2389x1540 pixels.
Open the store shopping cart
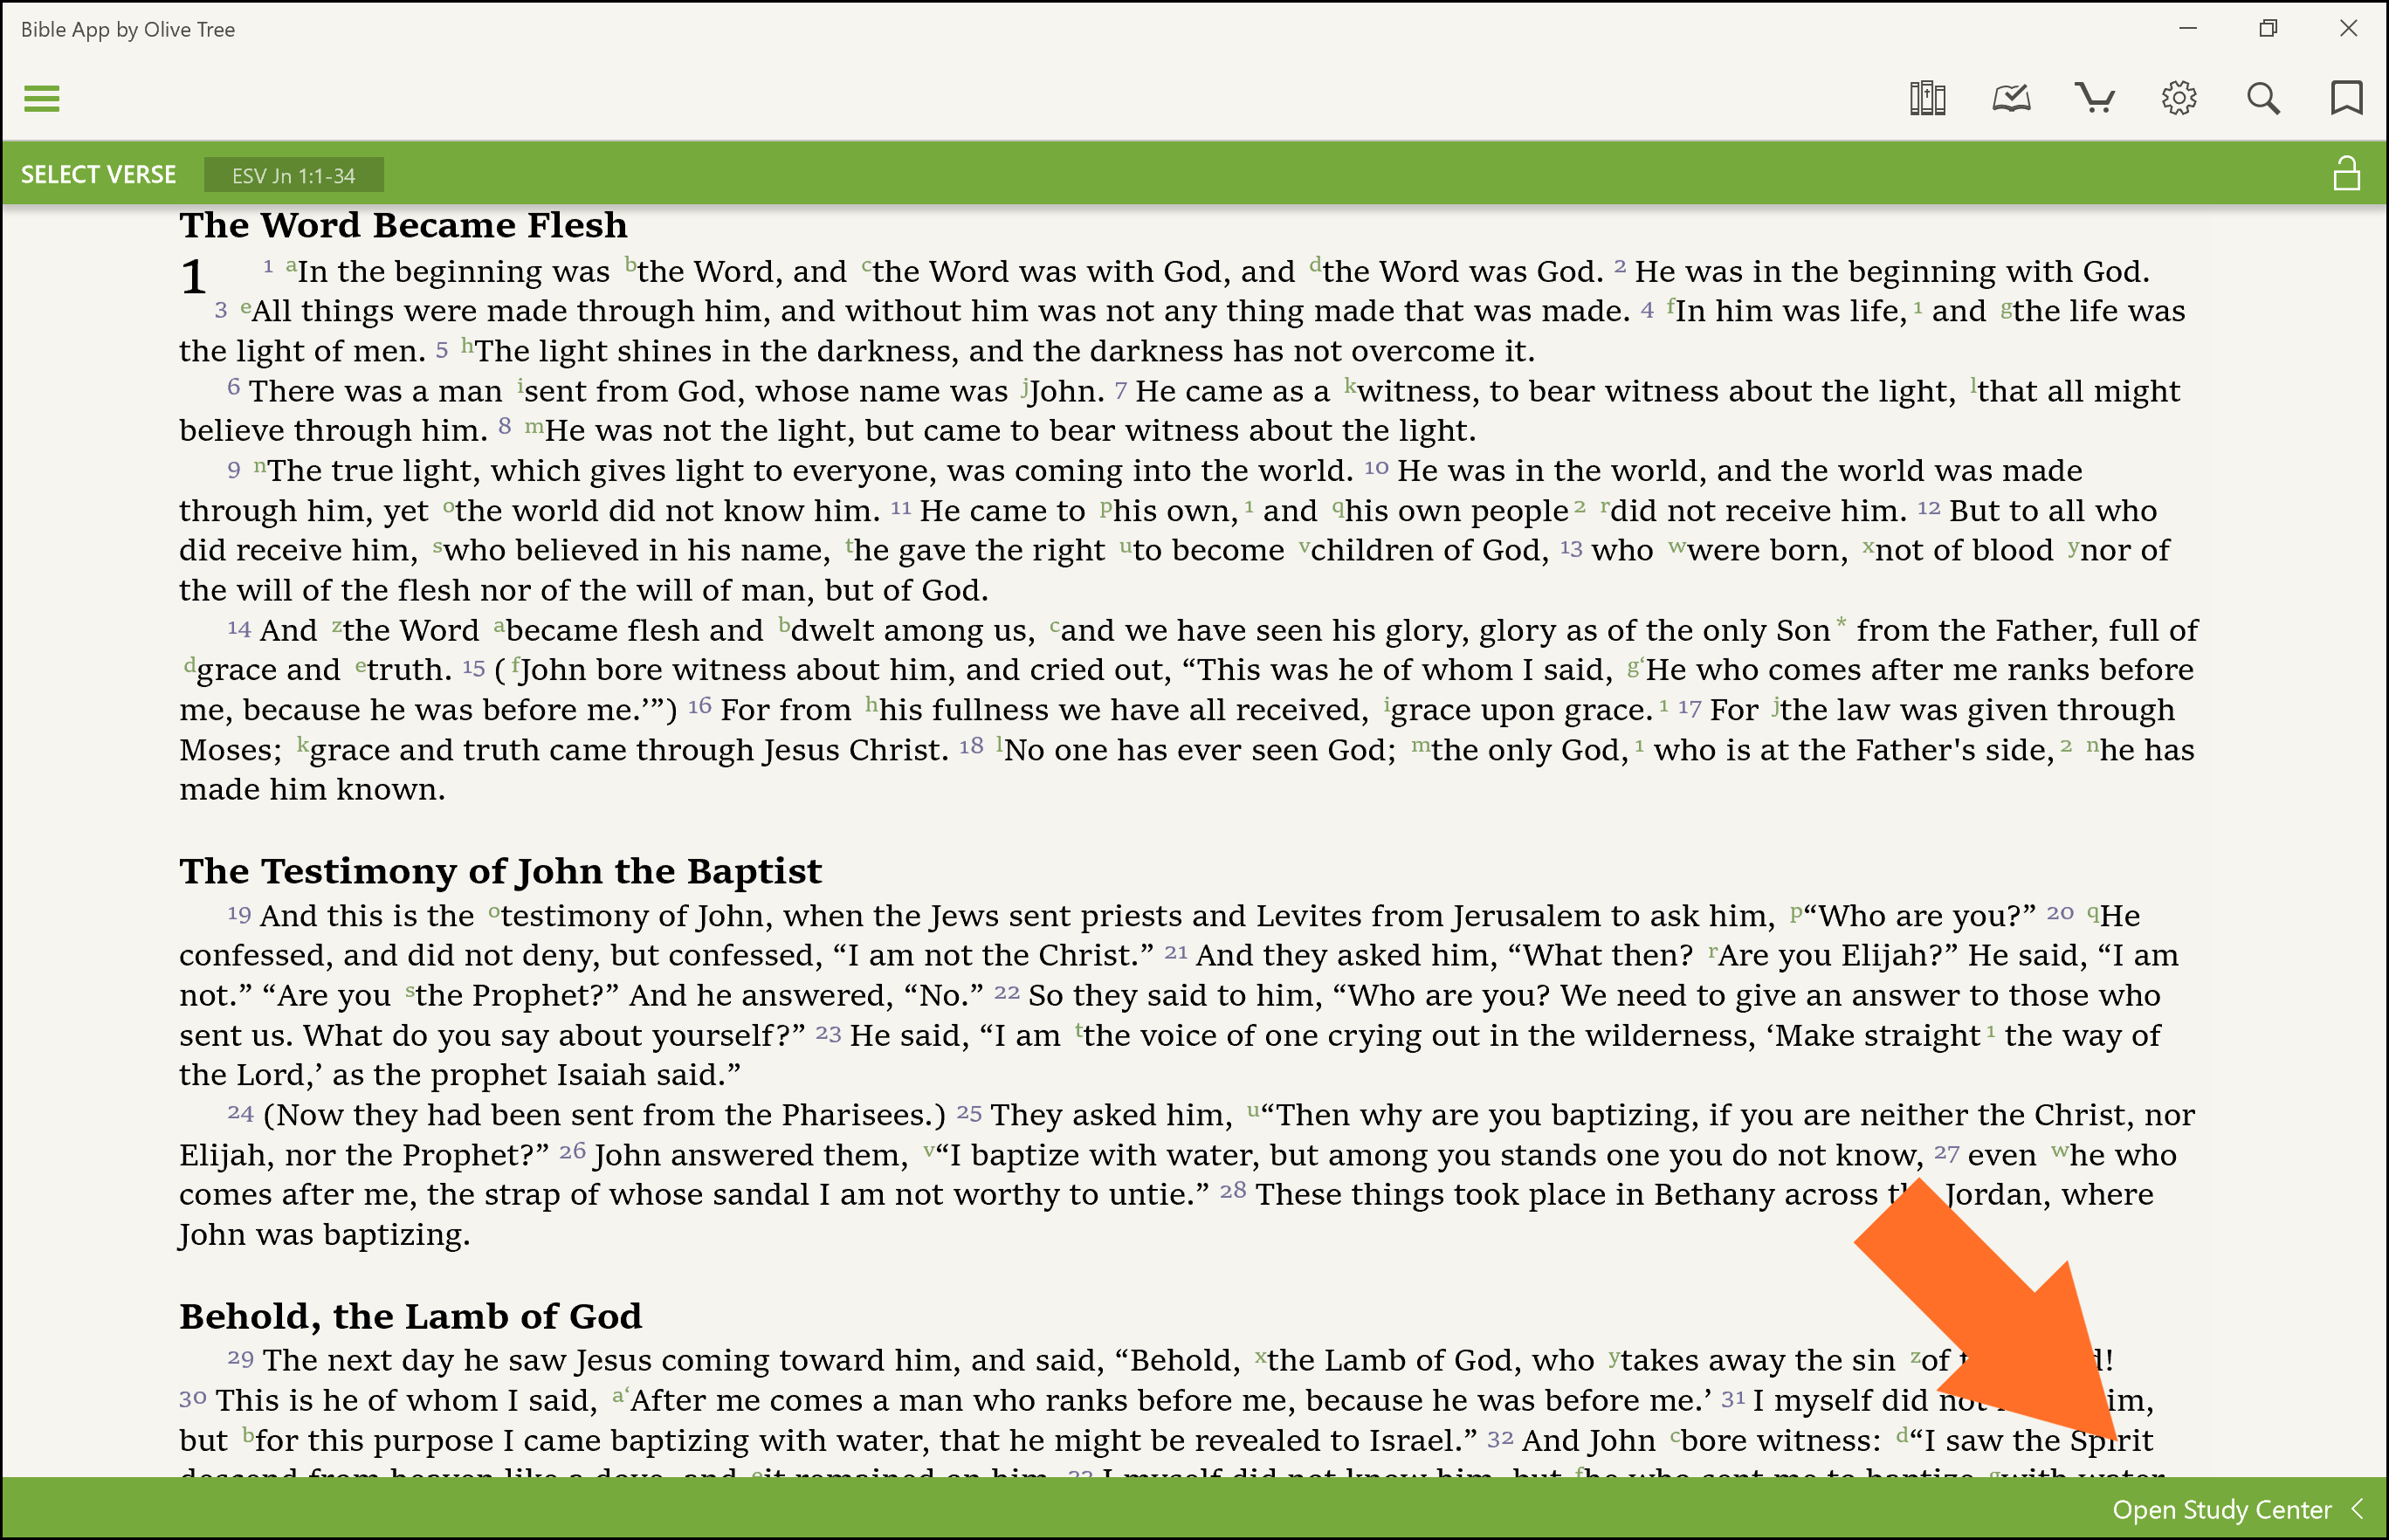click(x=2094, y=98)
